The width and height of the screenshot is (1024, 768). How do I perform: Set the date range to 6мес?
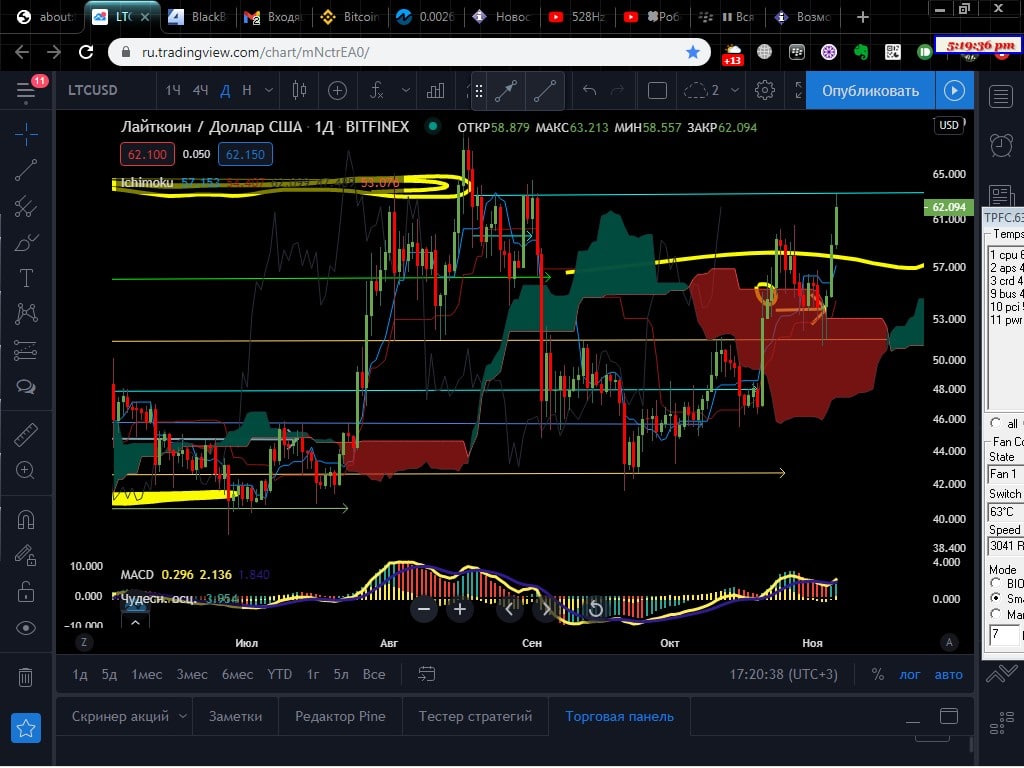pos(237,674)
